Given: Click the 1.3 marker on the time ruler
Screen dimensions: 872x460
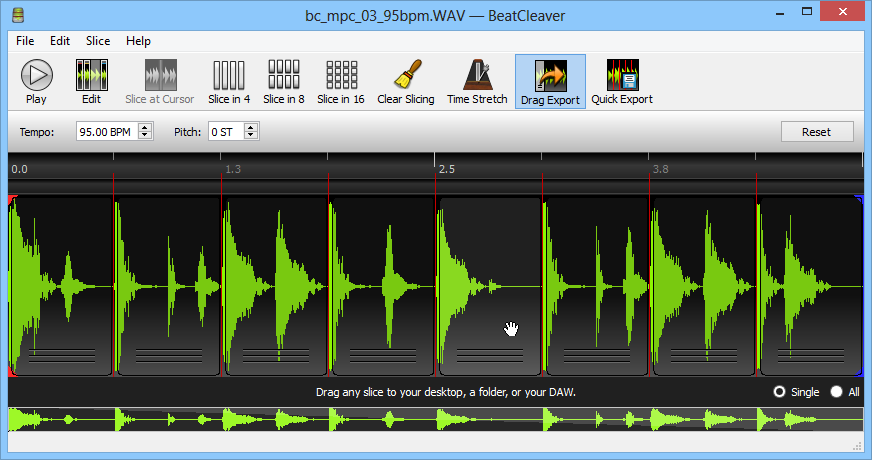Looking at the screenshot, I should point(233,169).
